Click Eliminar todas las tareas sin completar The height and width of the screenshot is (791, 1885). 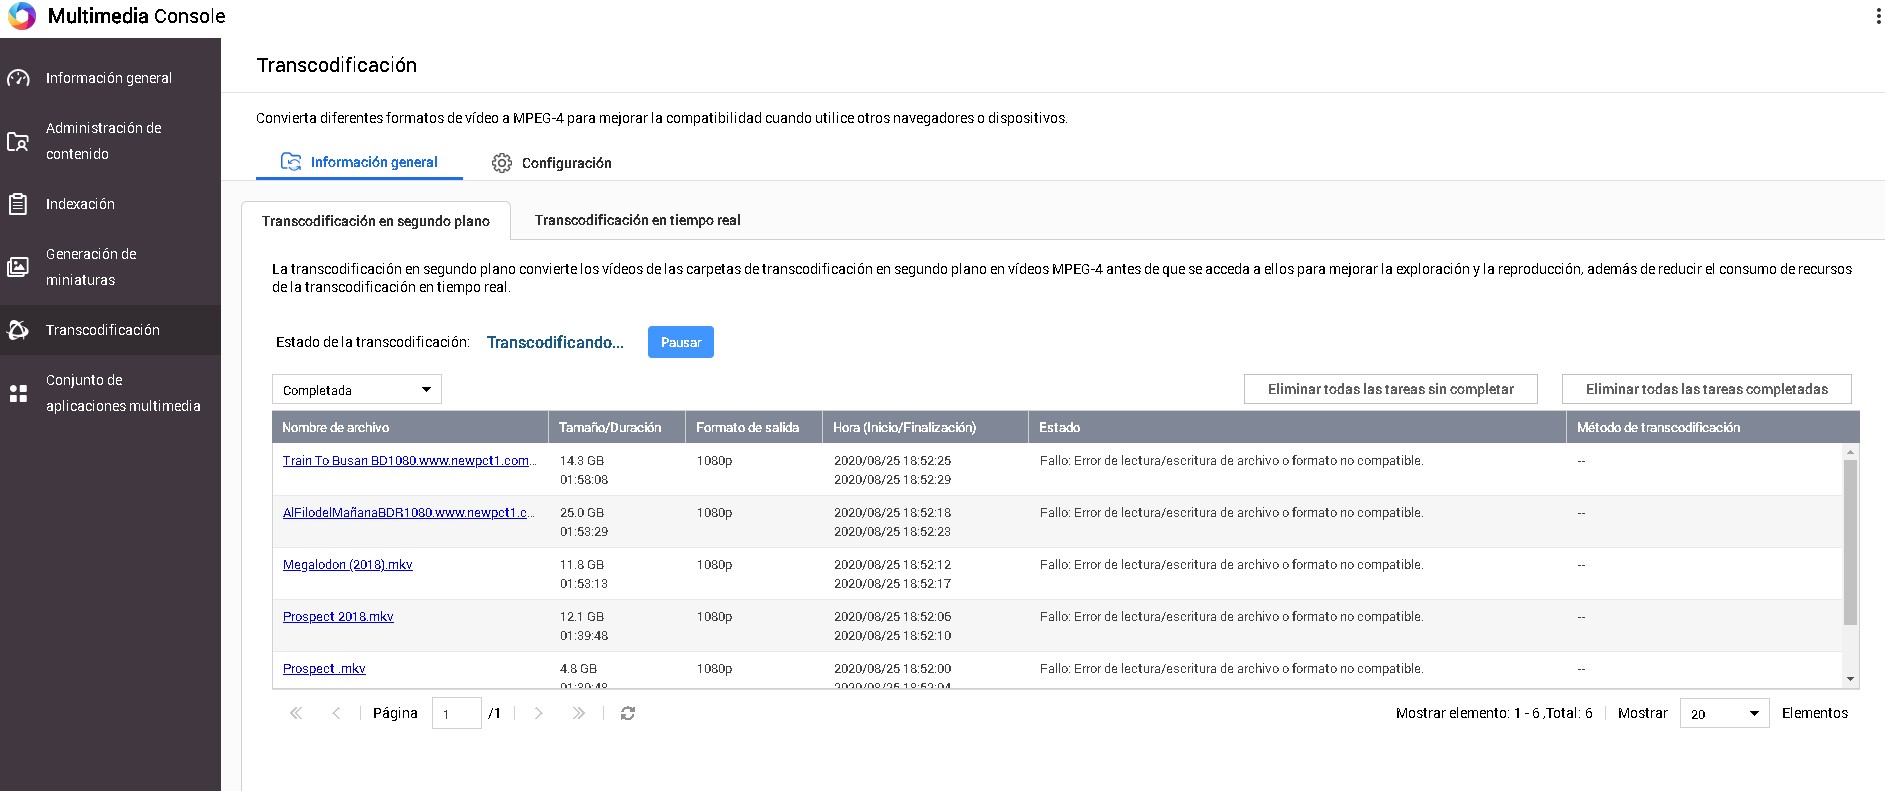[x=1390, y=389]
